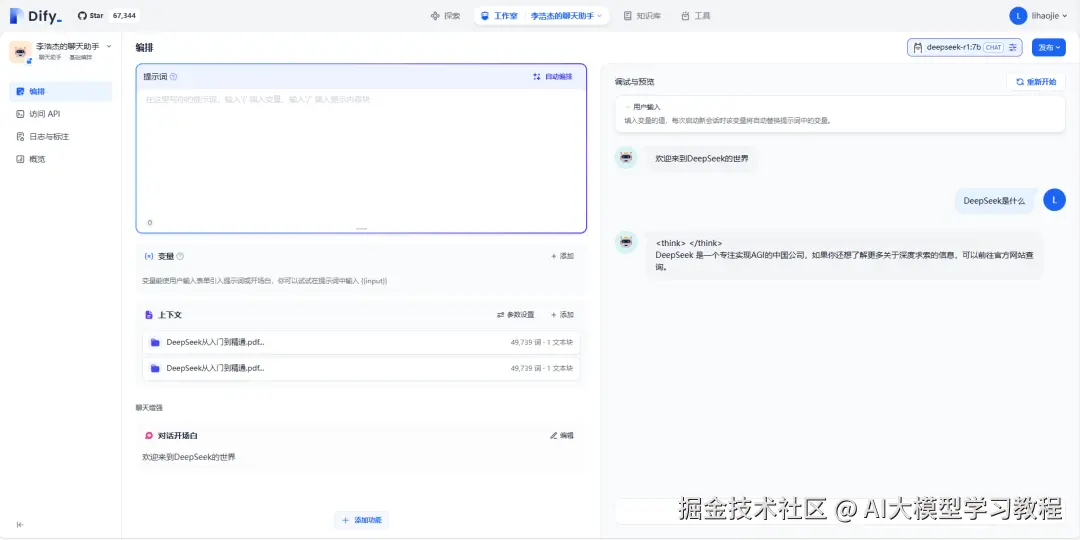Click the Dify logo
The image size is (1080, 540).
coord(36,16)
